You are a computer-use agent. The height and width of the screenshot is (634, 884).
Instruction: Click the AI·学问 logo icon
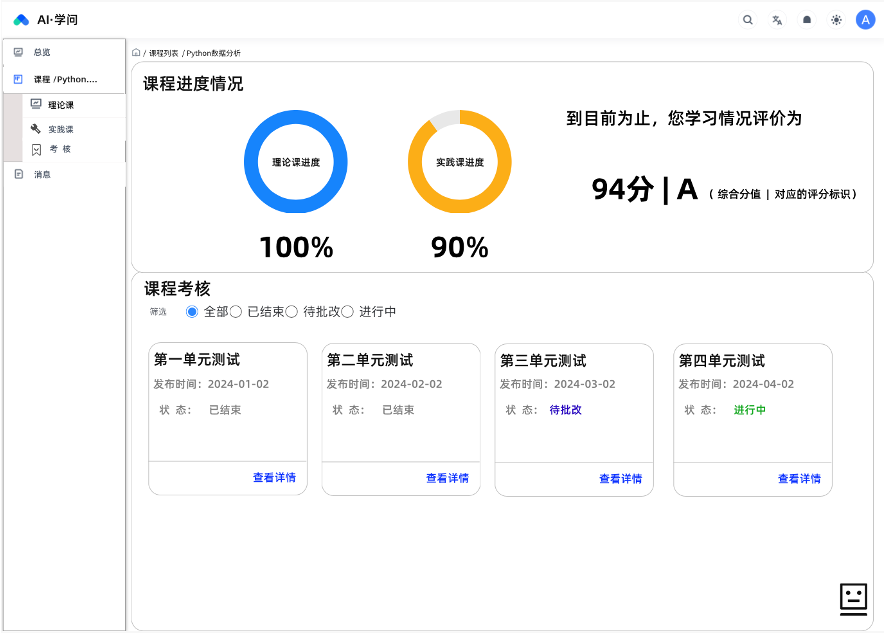coord(21,20)
